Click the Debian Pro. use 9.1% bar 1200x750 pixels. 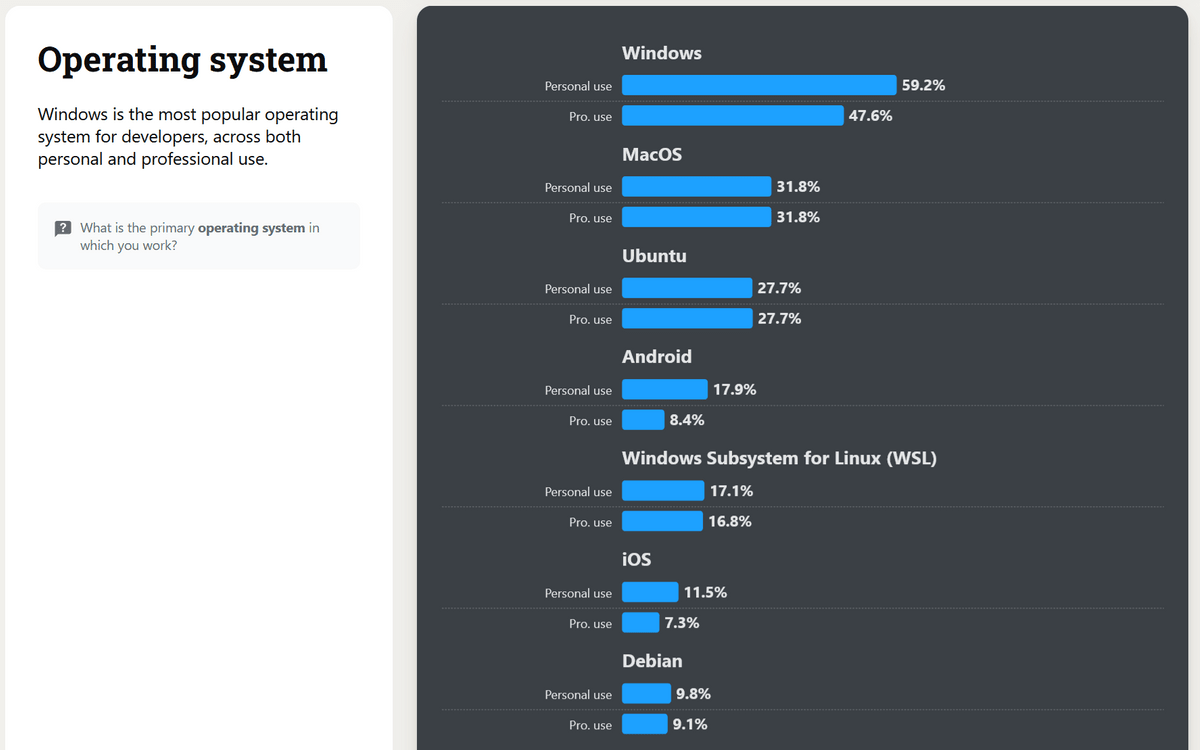tap(644, 724)
